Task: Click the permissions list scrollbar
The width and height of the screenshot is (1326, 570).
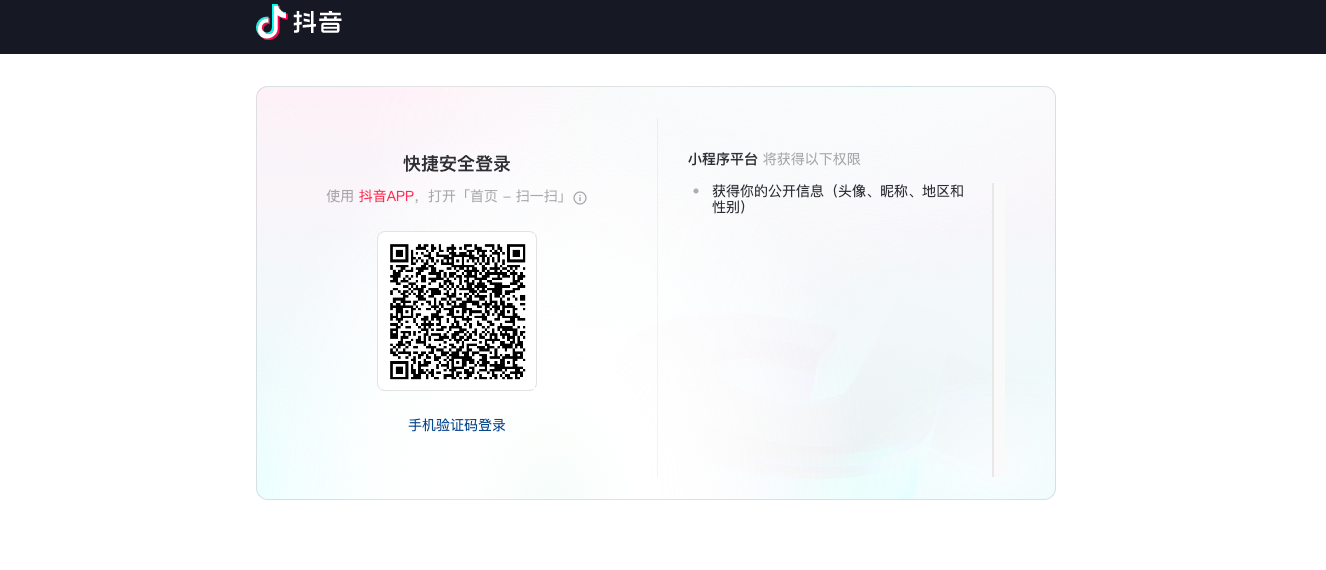Action: [993, 330]
